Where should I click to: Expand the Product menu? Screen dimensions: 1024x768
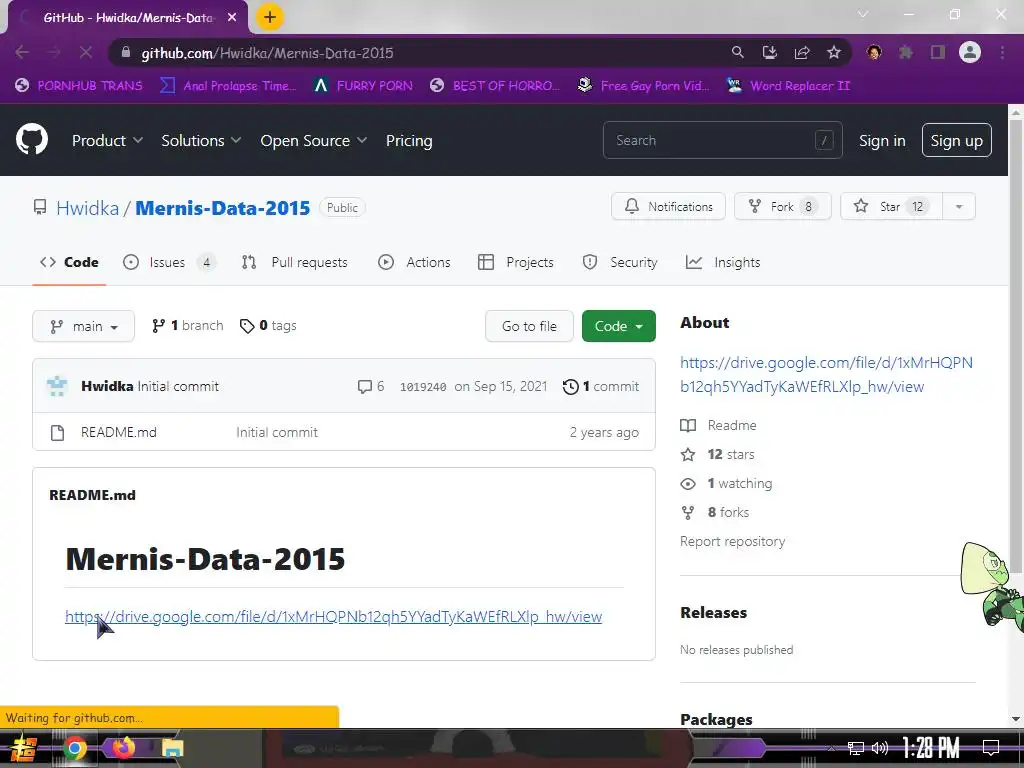coord(107,140)
